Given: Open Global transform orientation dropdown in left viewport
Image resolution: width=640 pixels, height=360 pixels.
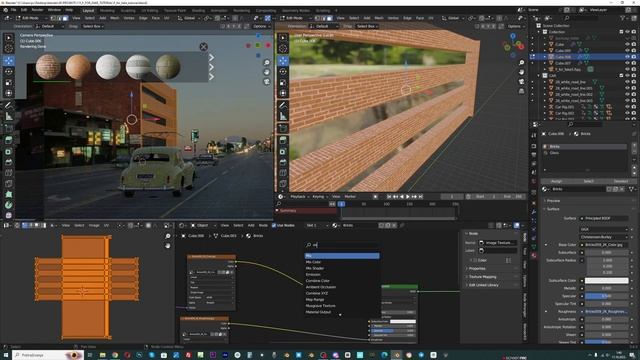Looking at the screenshot, I should tap(188, 18).
